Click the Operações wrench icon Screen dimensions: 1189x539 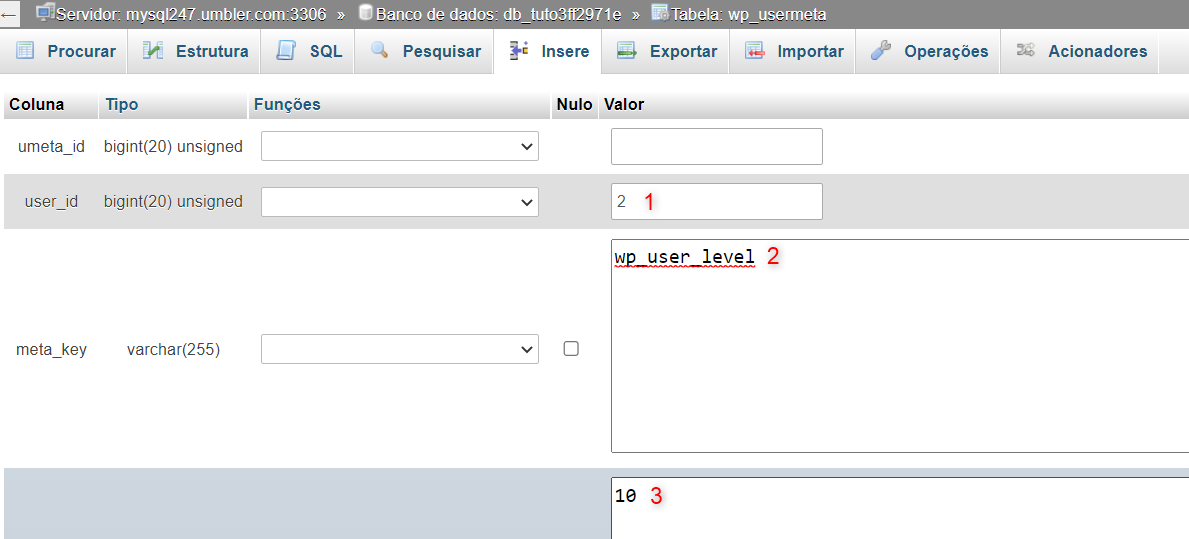[880, 51]
